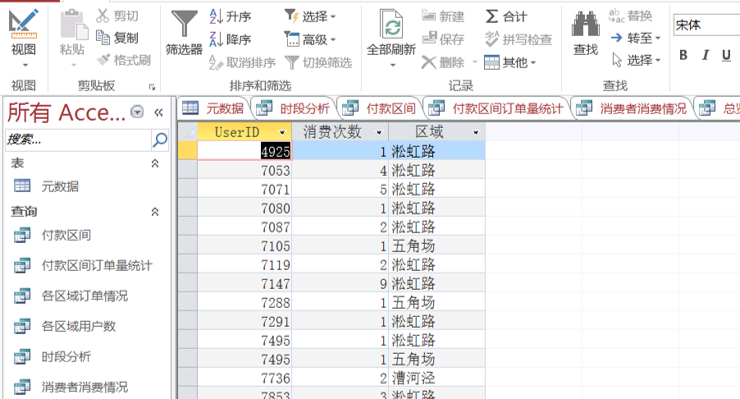740x399 pixels.
Task: Click the select-all corner of datasheet
Action: click(x=188, y=132)
